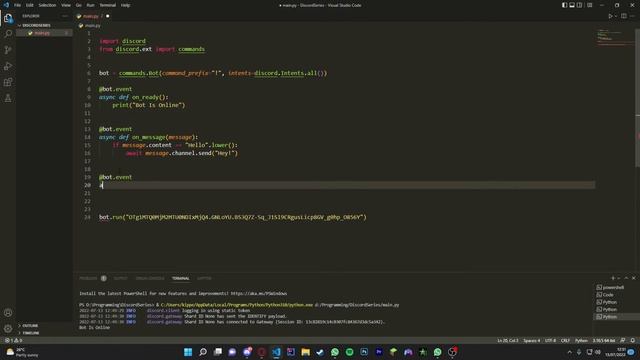This screenshot has width=640, height=360.
Task: Click the Split Editor icon
Action: 624,16
